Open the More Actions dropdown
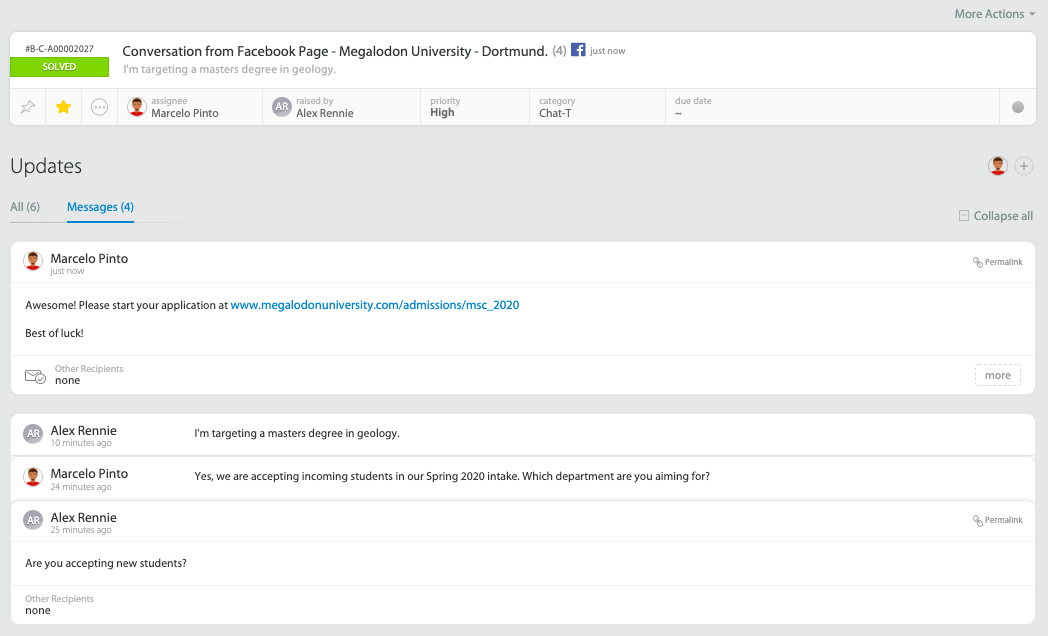The width and height of the screenshot is (1048, 636). (995, 13)
